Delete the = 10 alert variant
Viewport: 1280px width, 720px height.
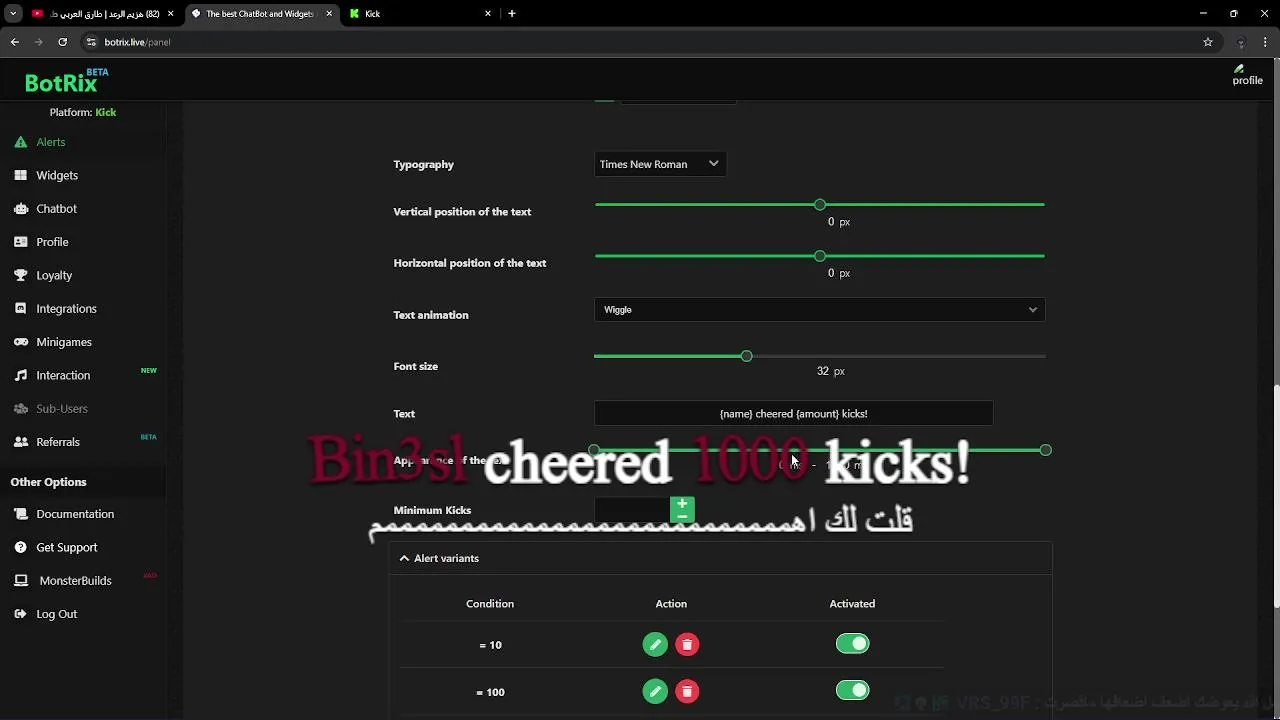[x=687, y=645]
